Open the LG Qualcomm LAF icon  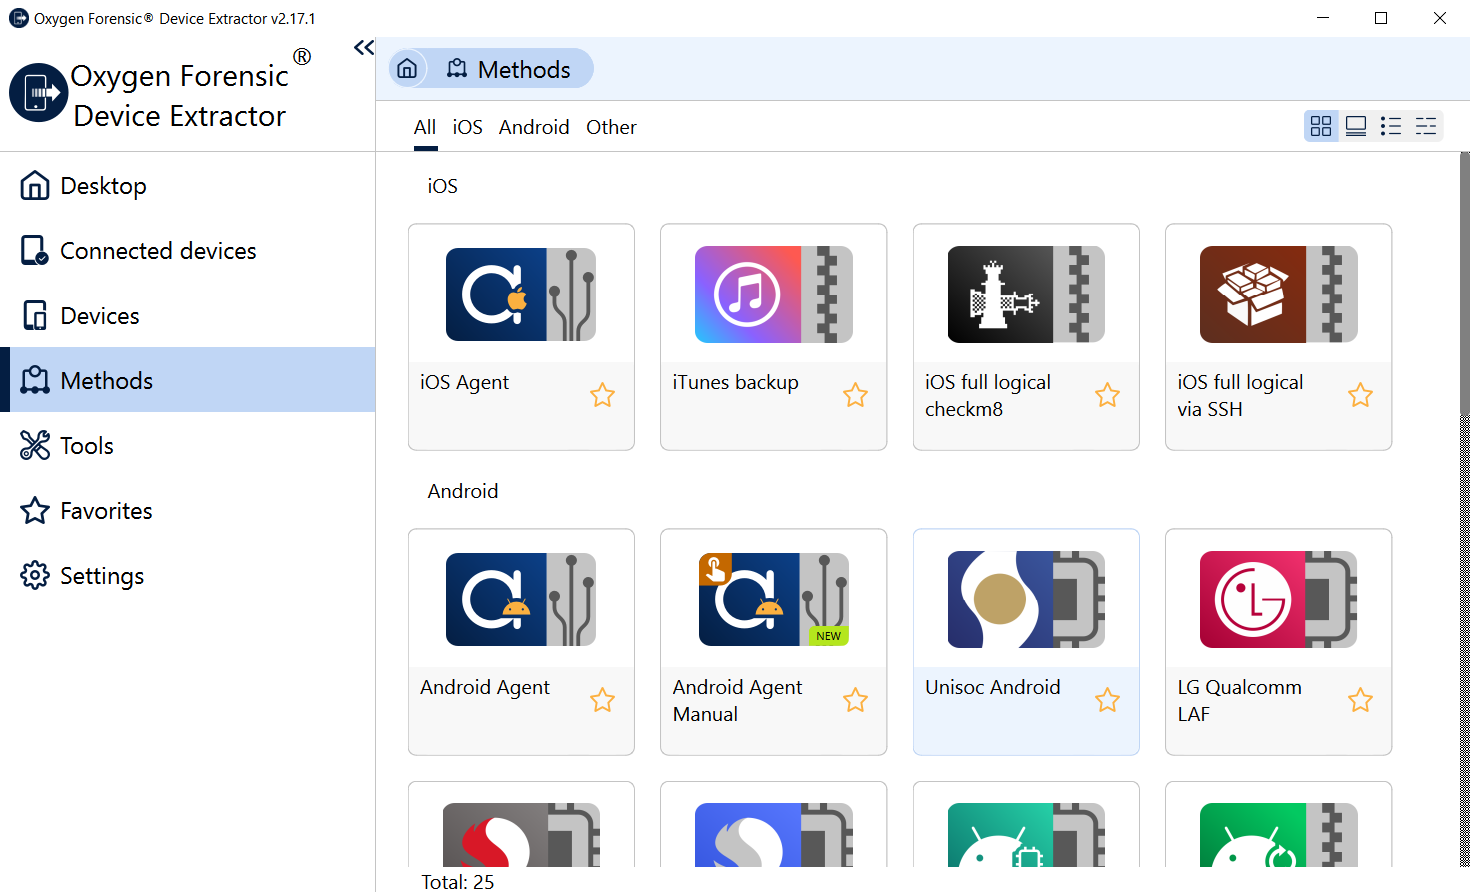(x=1279, y=599)
